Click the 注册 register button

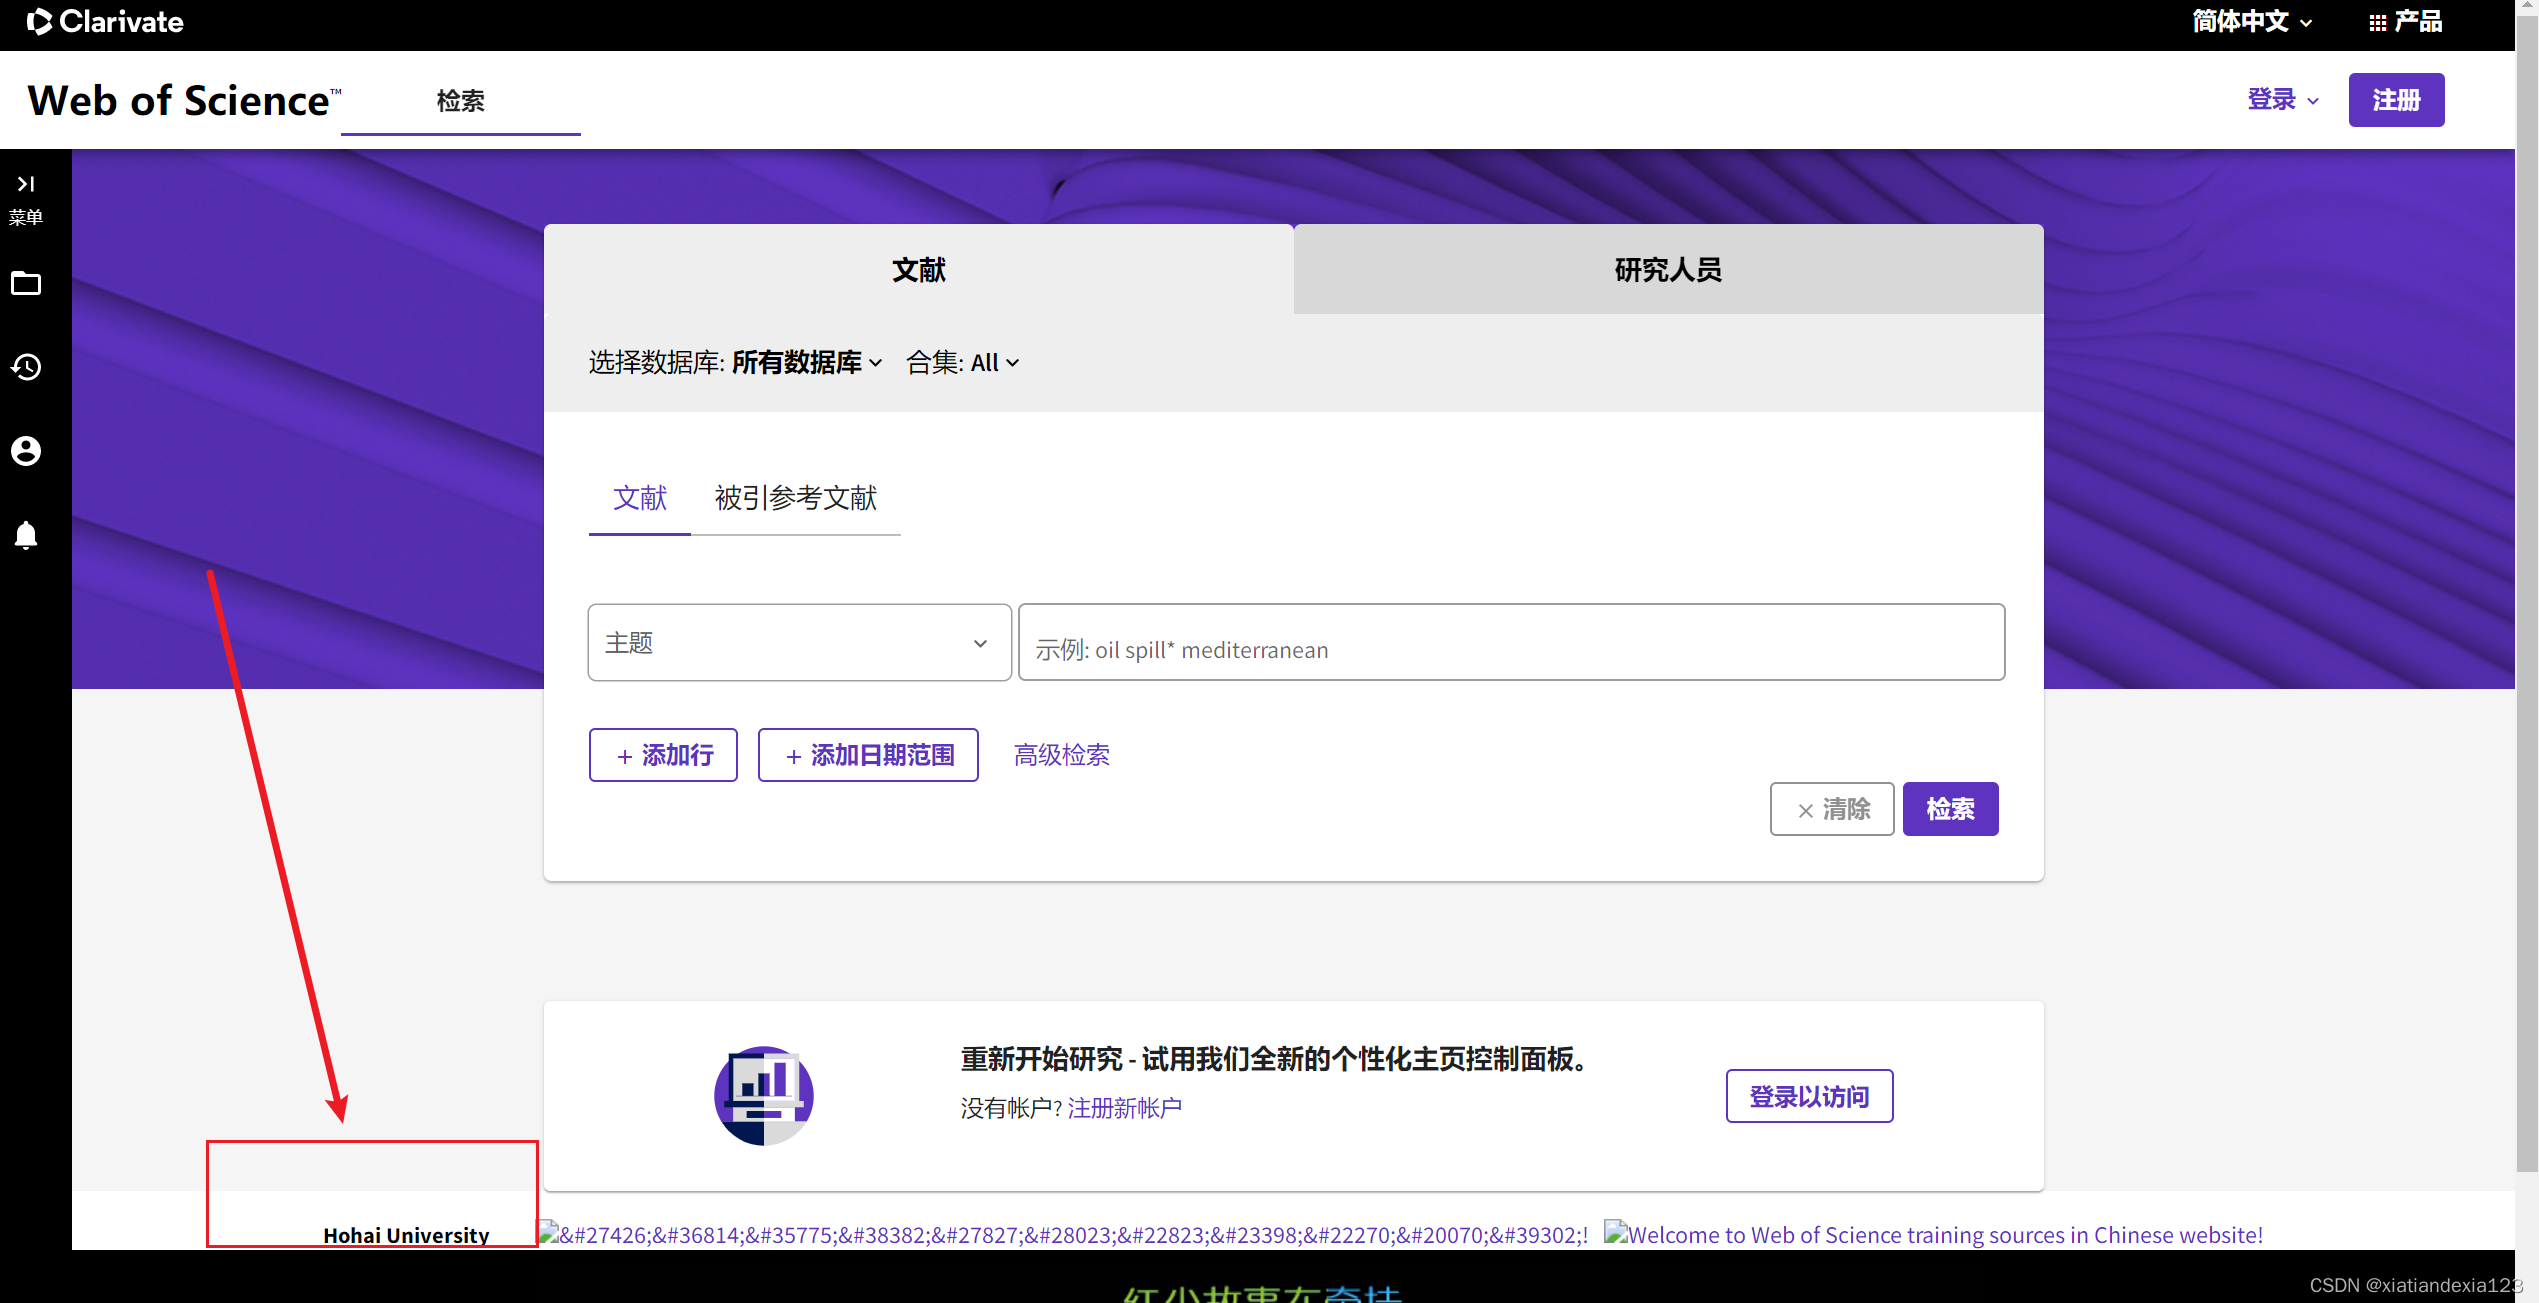[x=2396, y=100]
